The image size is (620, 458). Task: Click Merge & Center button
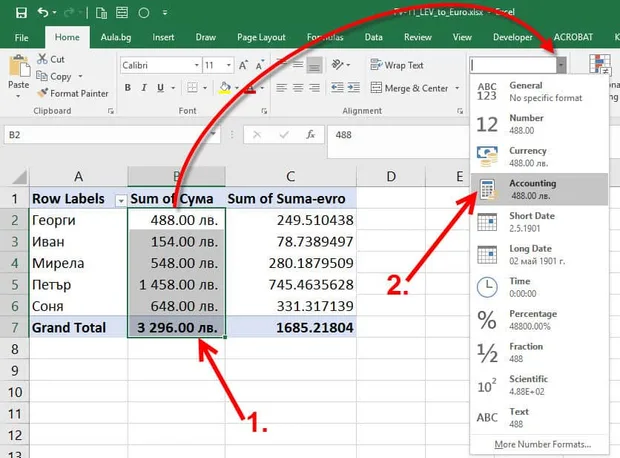click(409, 88)
